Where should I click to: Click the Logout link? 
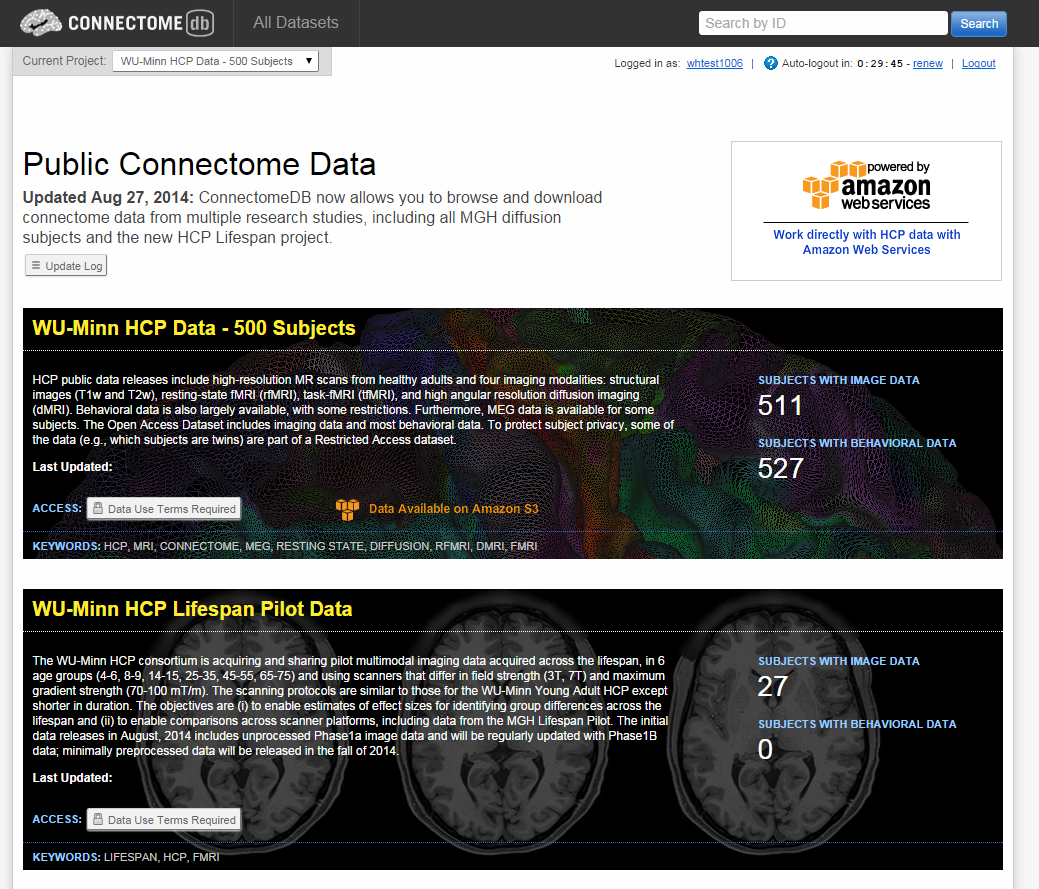[978, 63]
